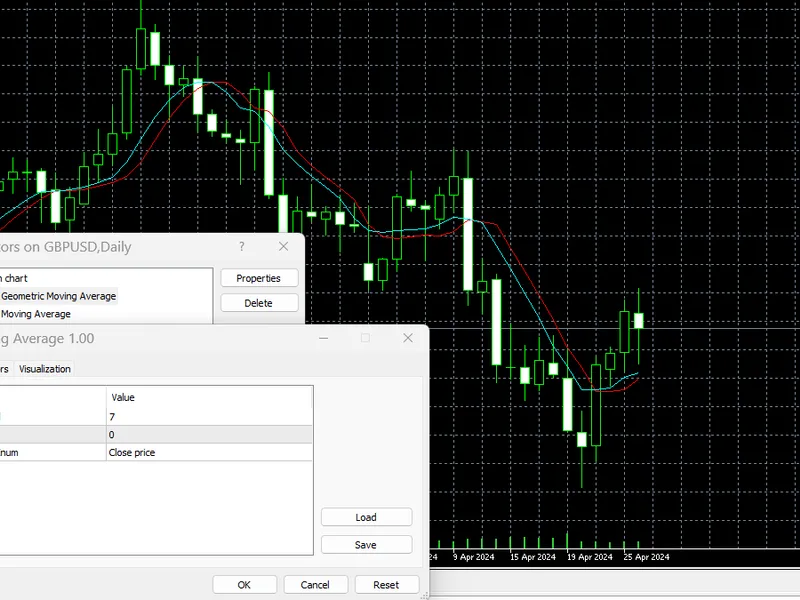Close the indicators on GBPUSD,Daily dialog
The width and height of the screenshot is (800, 600).
click(x=284, y=246)
